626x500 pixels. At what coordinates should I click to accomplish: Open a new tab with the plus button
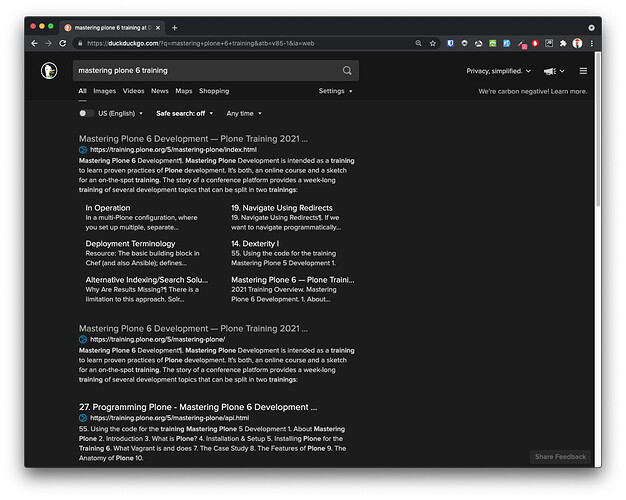point(174,28)
